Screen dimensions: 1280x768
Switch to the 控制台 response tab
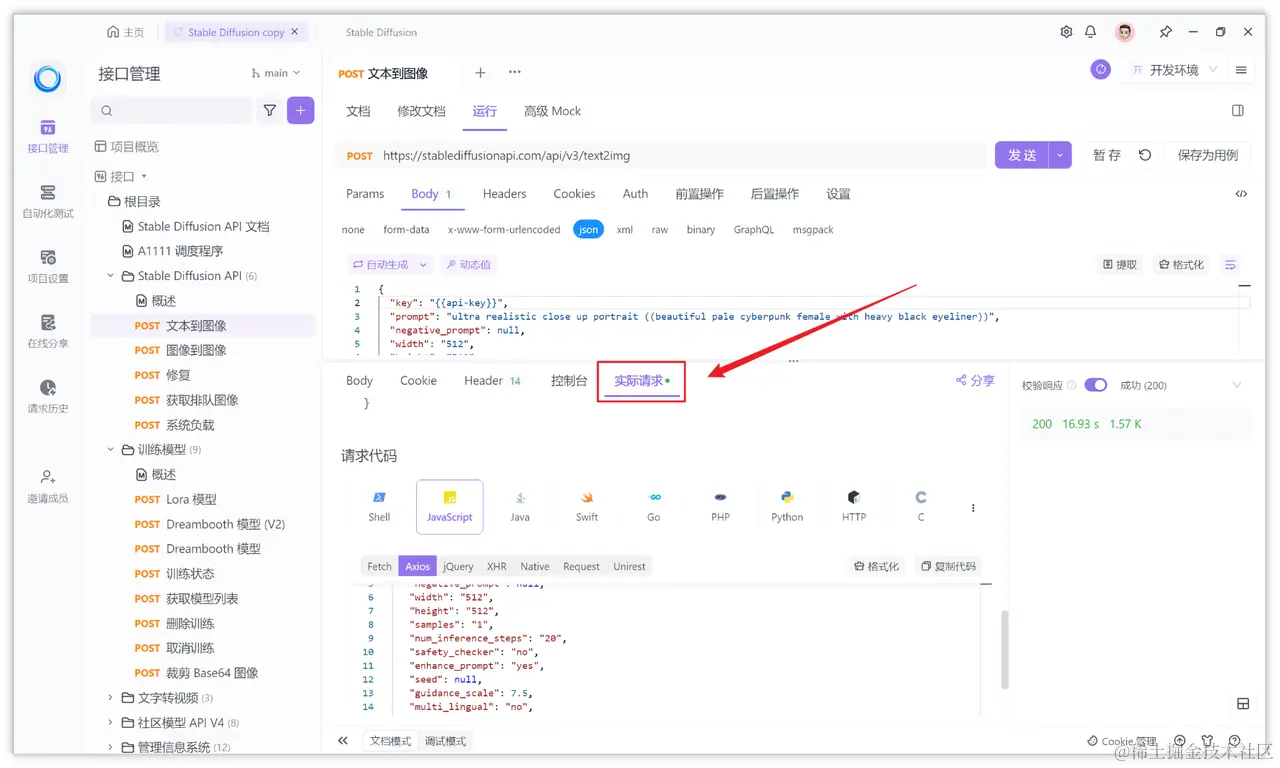click(569, 381)
